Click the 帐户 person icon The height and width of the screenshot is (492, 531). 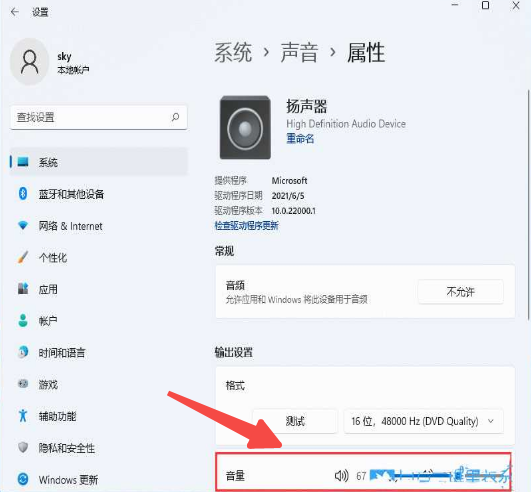point(23,320)
